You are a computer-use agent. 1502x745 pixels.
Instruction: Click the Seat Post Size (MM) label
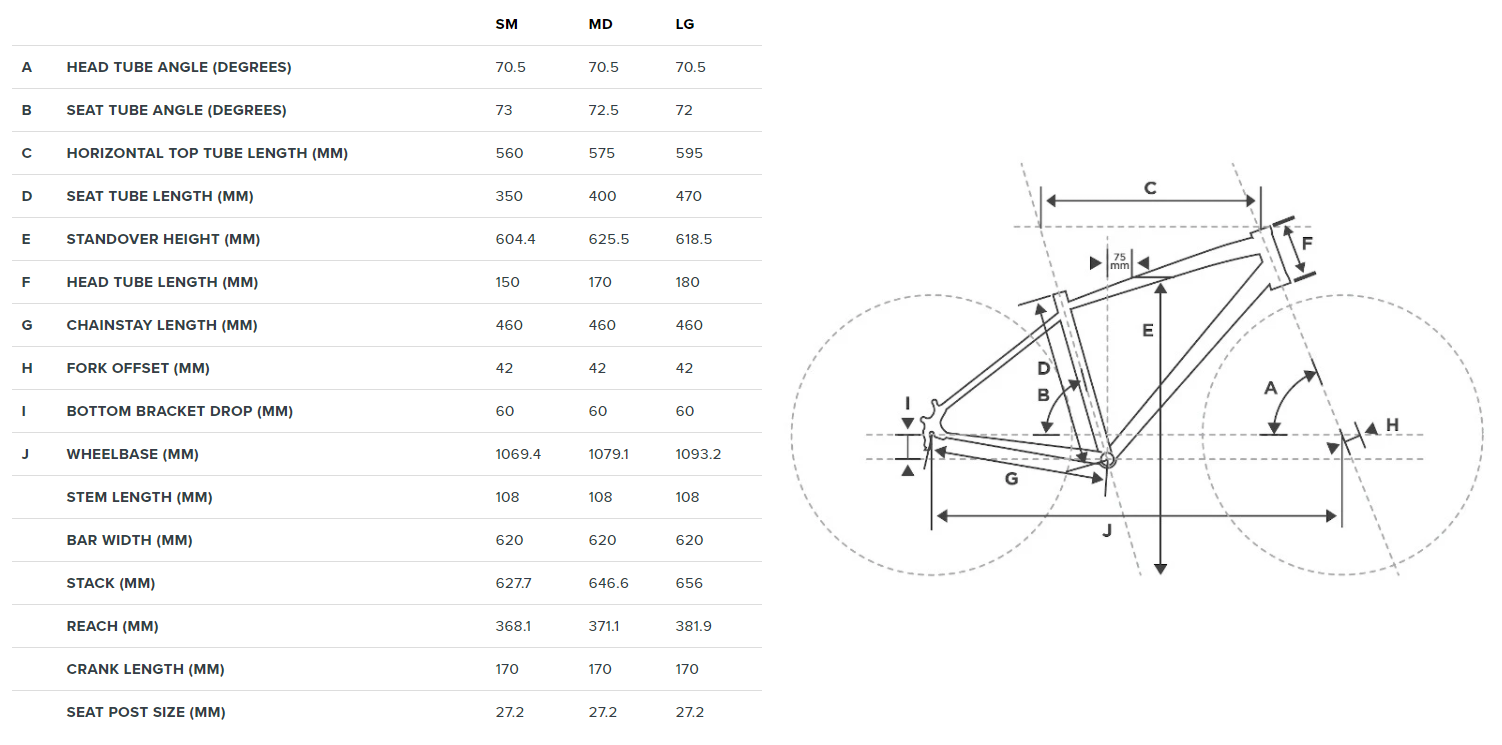[146, 712]
